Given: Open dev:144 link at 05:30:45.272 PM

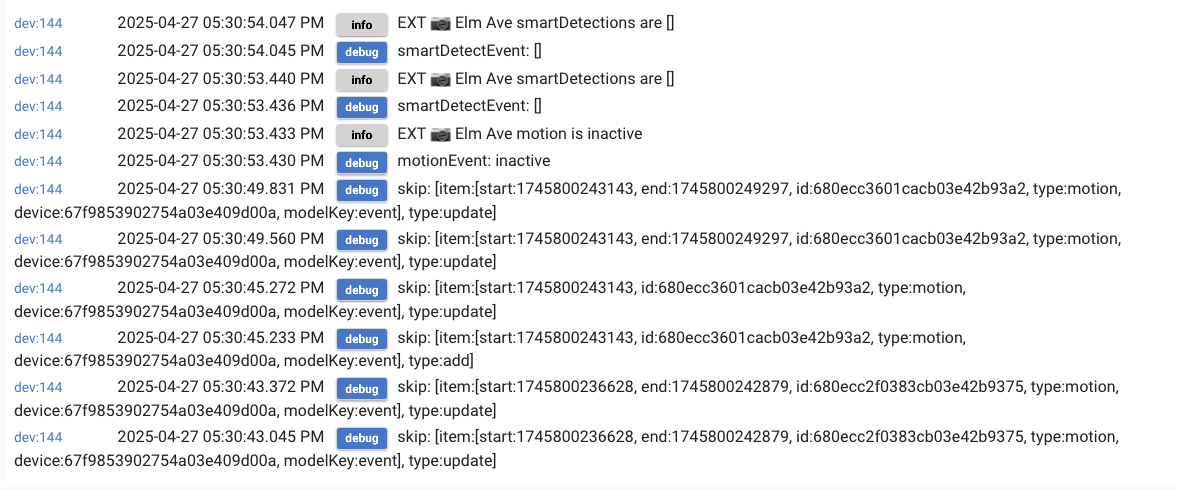Looking at the screenshot, I should [x=38, y=288].
